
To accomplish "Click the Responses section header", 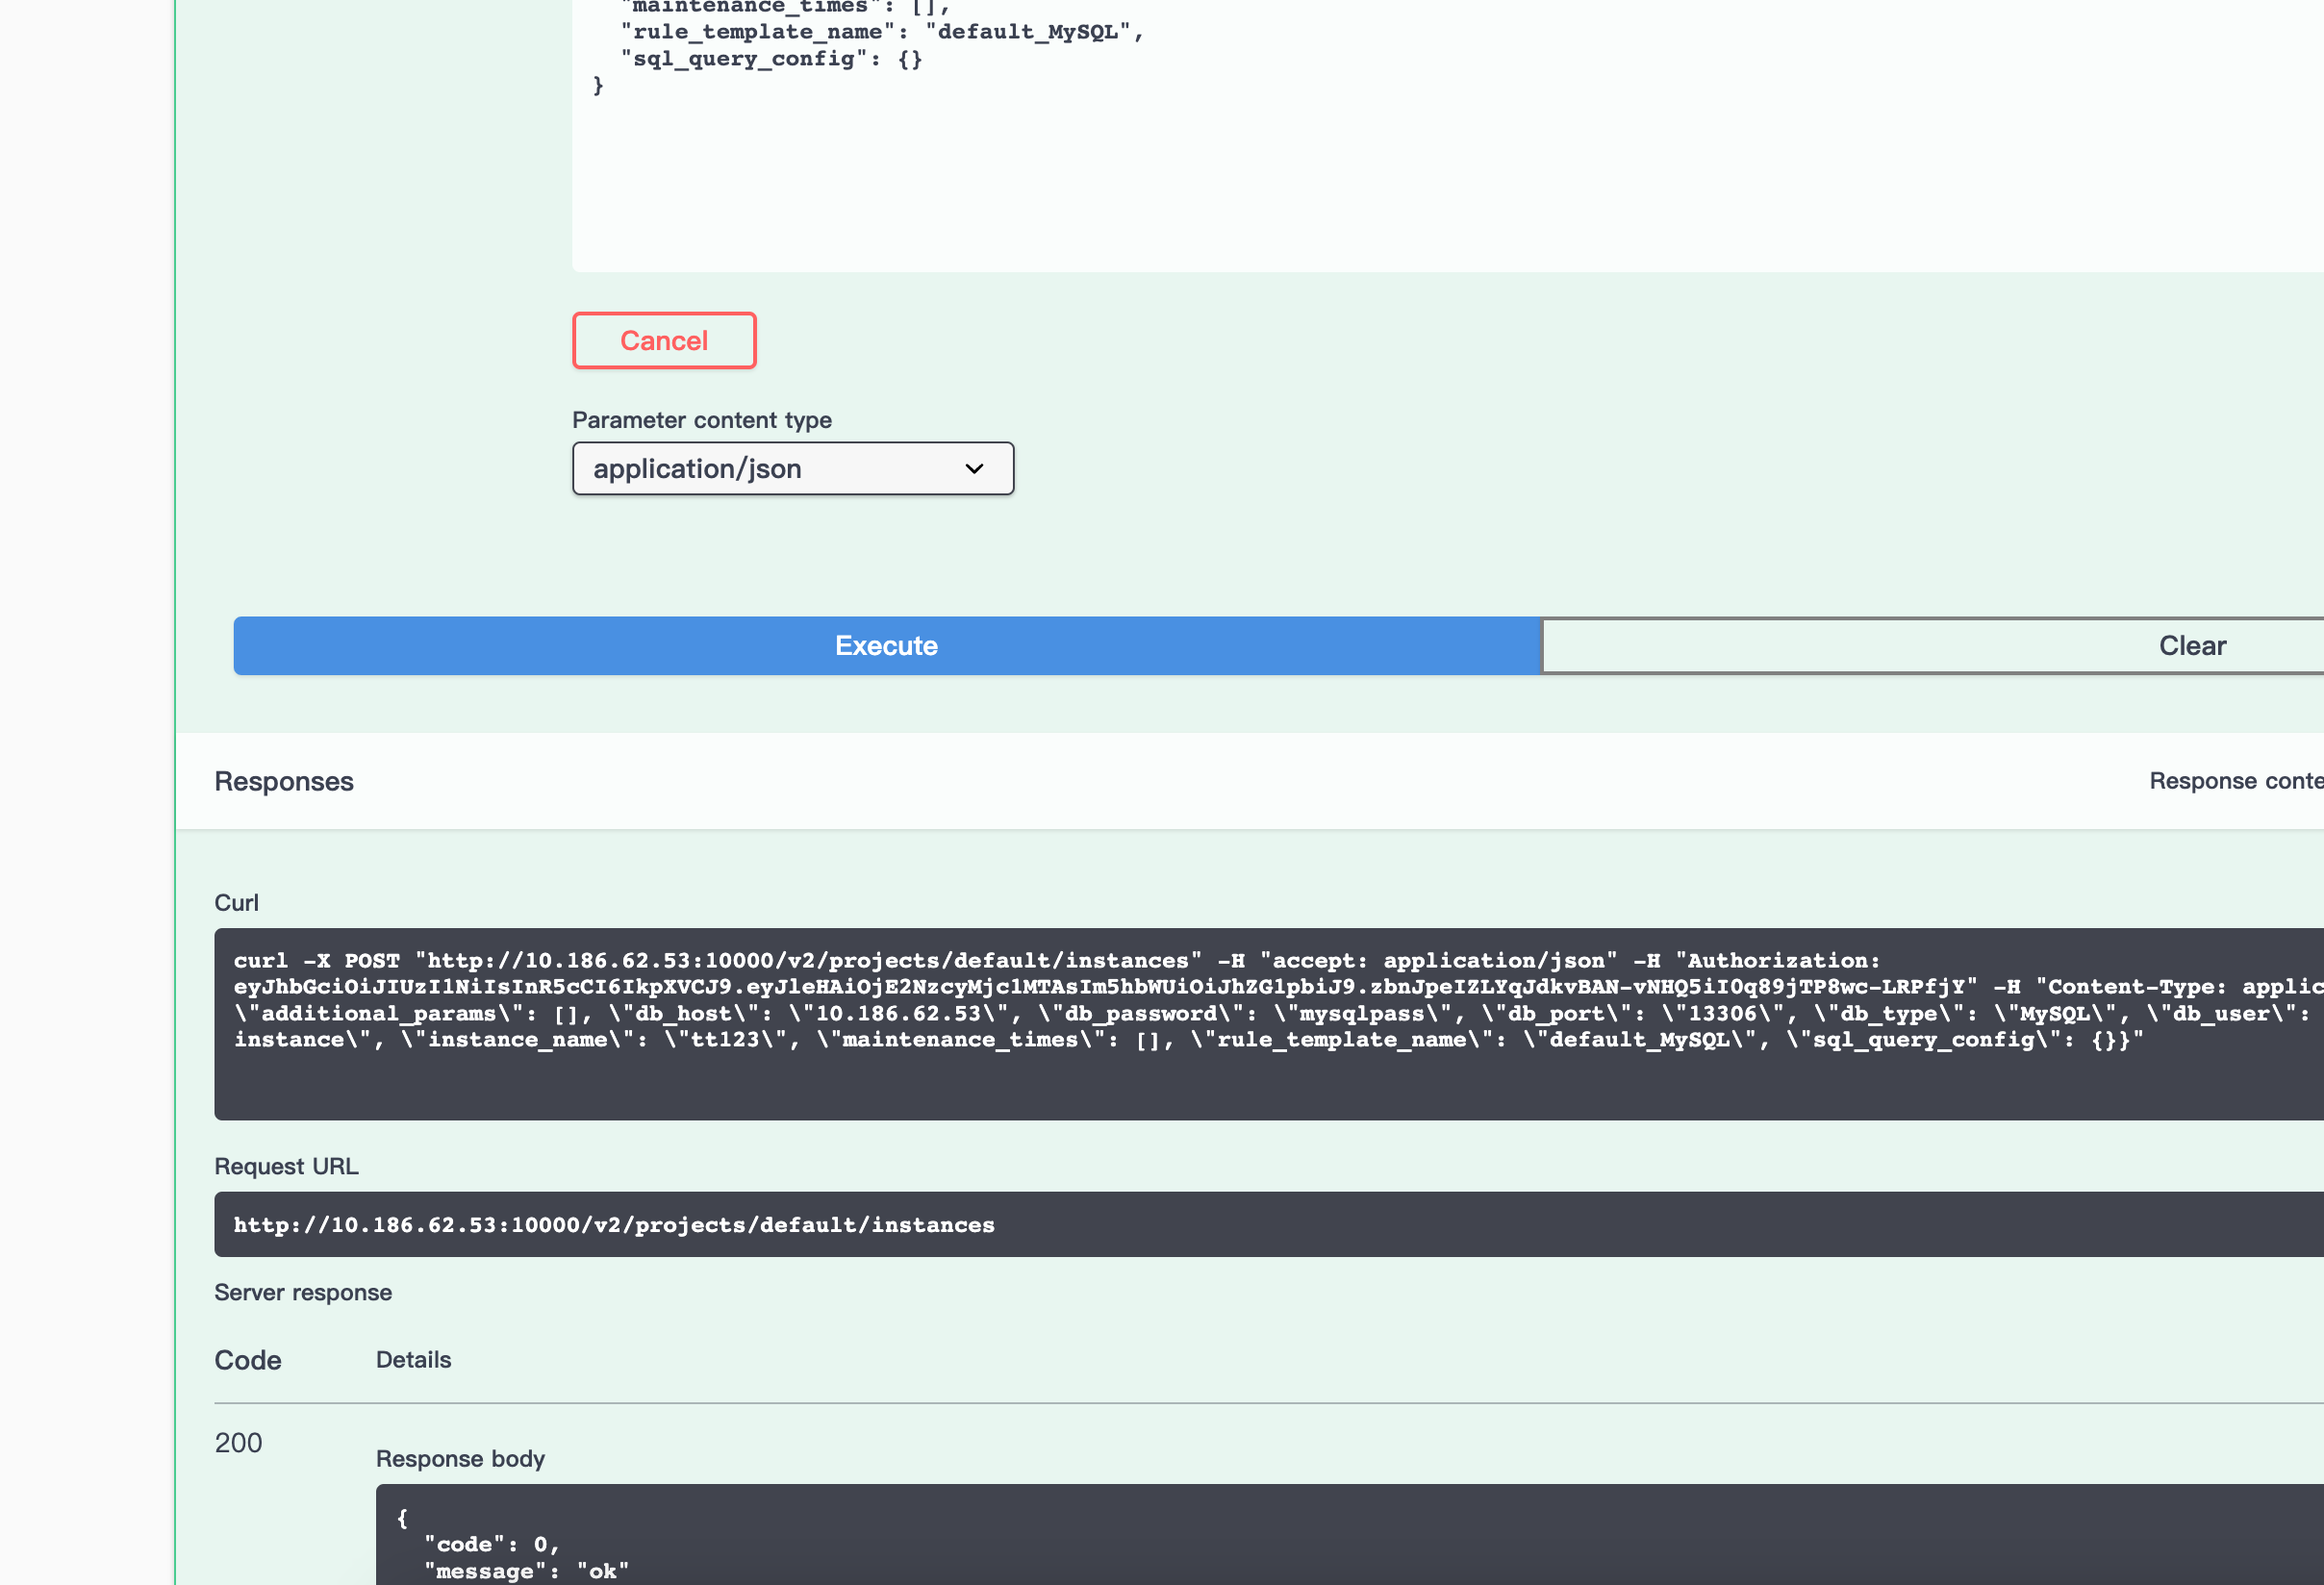I will pos(283,781).
